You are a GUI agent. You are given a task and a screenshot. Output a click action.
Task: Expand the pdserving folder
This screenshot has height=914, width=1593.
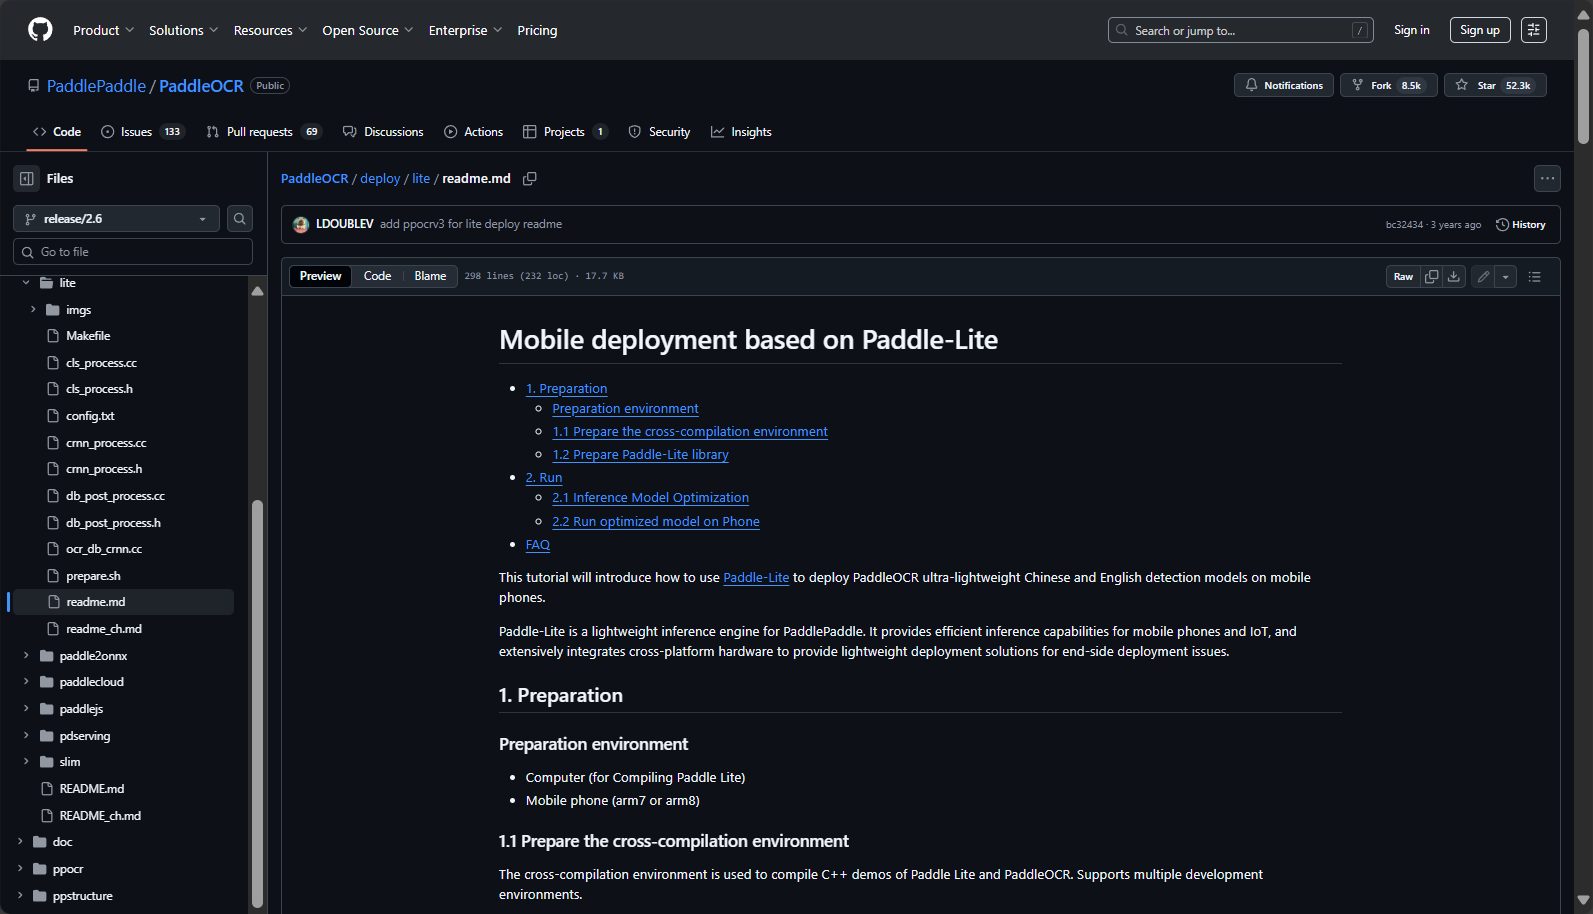click(26, 736)
